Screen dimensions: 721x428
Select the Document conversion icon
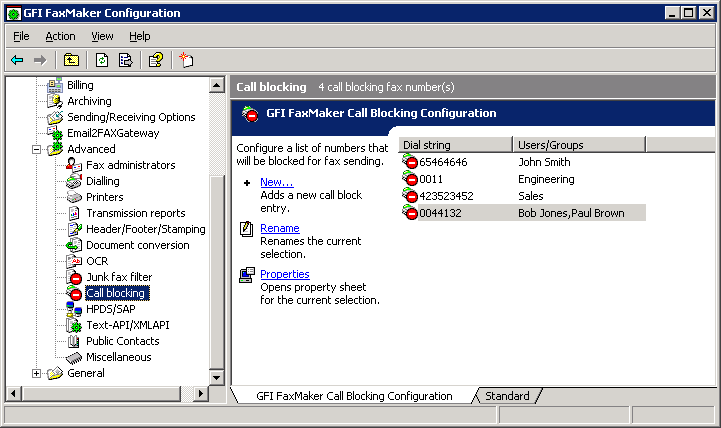74,245
